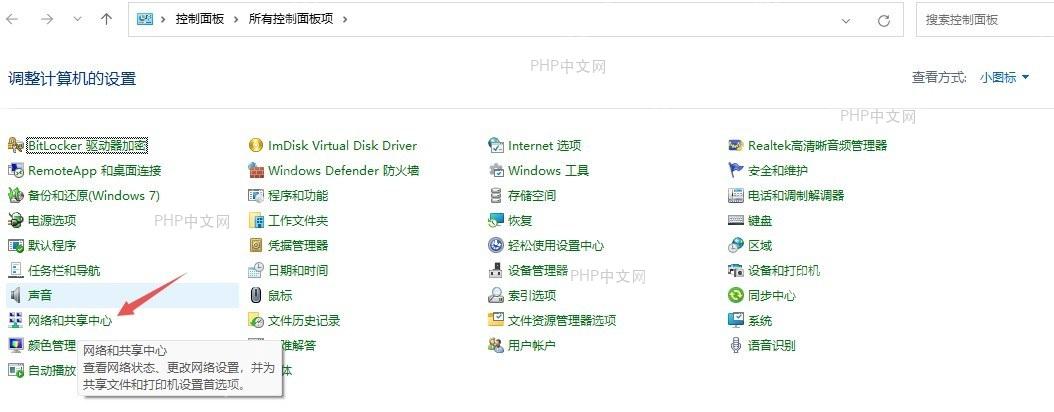Screen dimensions: 1054x412
Task: Click the 设备管理器 icon
Action: pos(496,270)
